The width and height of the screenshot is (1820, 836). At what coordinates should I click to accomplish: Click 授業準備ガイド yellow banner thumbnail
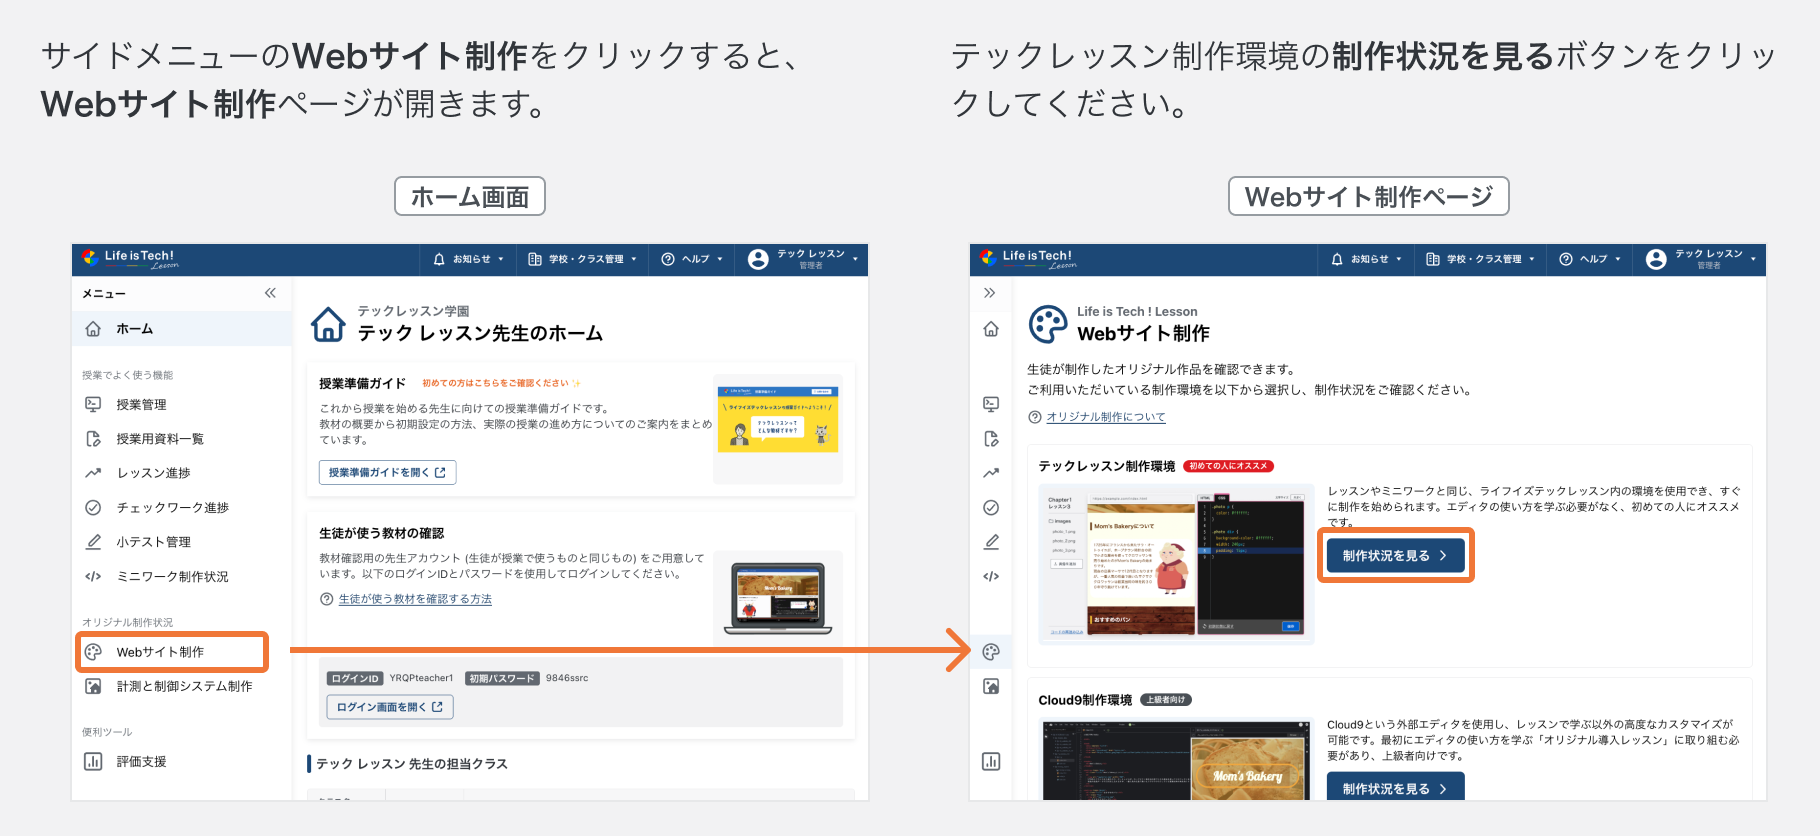778,419
